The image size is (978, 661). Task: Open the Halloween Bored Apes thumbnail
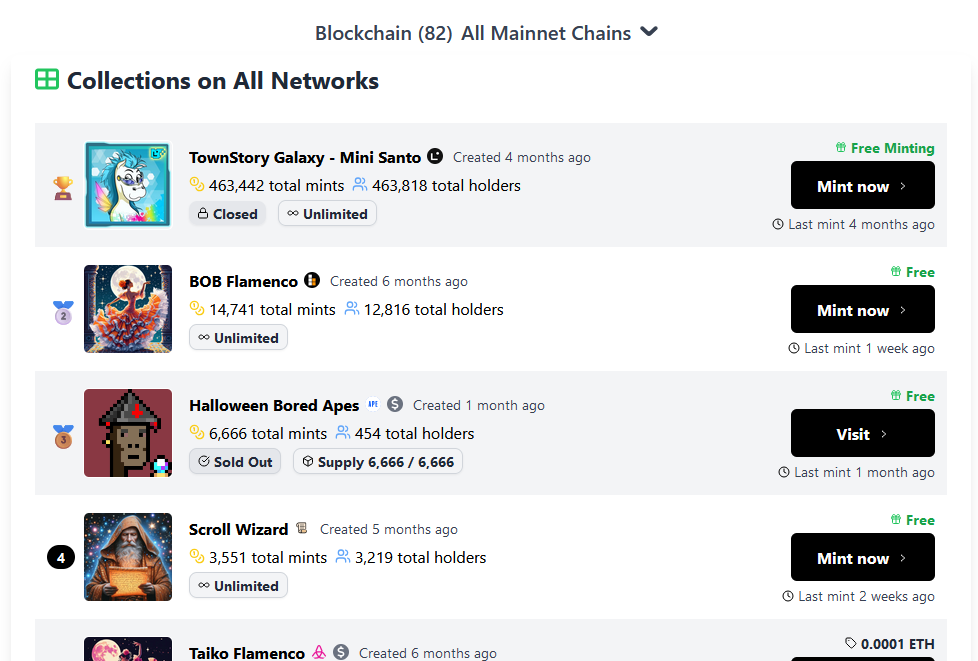pyautogui.click(x=128, y=433)
